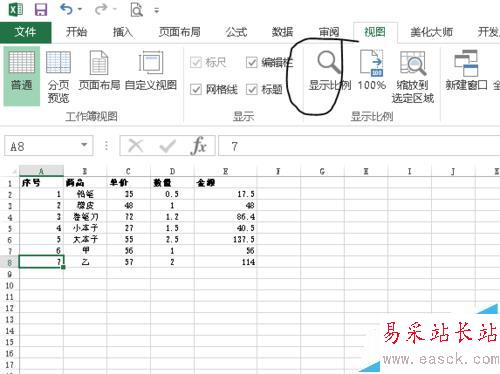This screenshot has height=374, width=500.
Task: Select row 1 header
Action: pyautogui.click(x=10, y=183)
